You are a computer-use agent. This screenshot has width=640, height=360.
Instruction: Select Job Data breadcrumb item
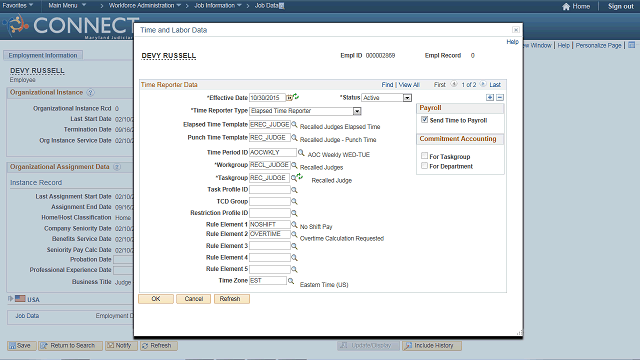267,5
